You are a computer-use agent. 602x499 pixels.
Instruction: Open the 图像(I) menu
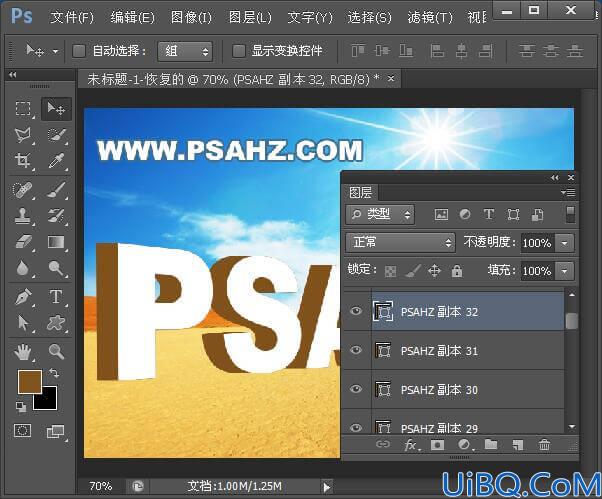point(191,17)
